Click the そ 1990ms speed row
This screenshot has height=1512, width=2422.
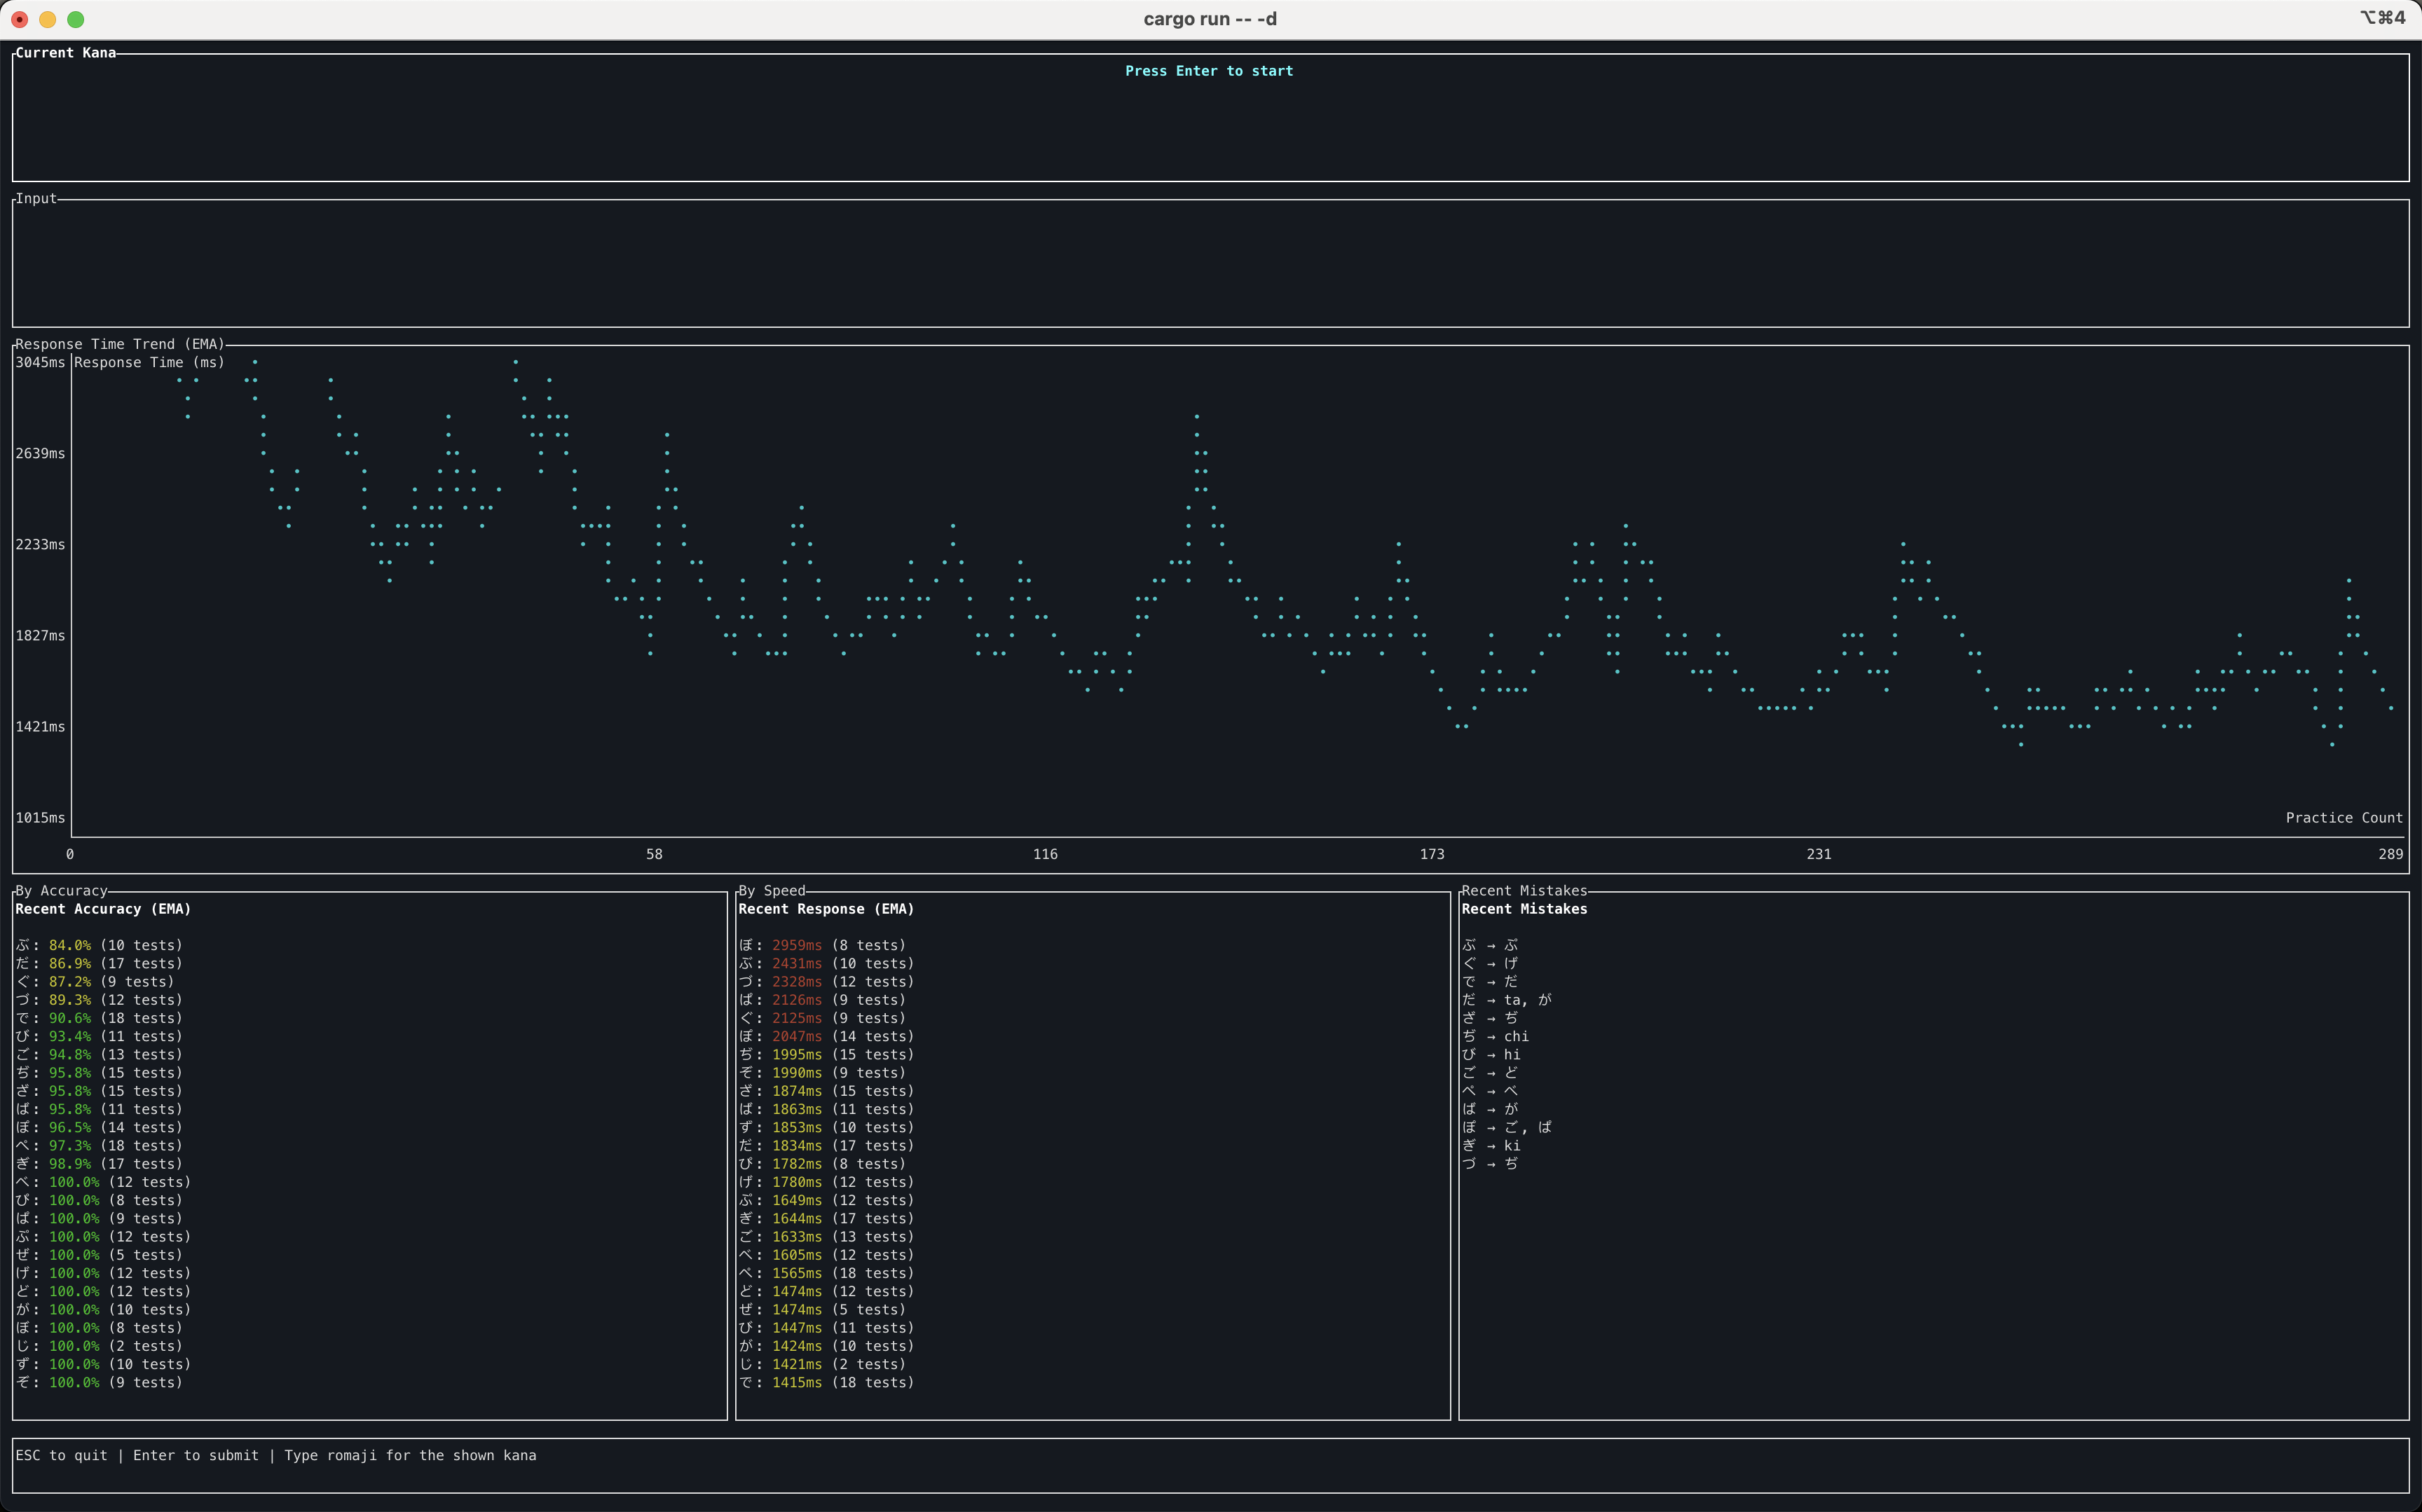point(822,1072)
